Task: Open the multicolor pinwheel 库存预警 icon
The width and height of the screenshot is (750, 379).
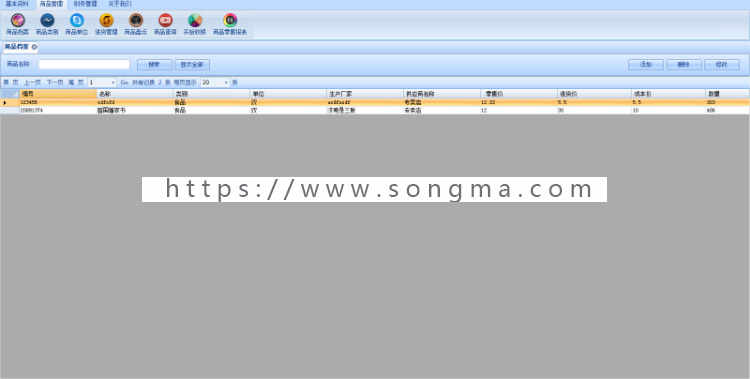Action: click(195, 21)
